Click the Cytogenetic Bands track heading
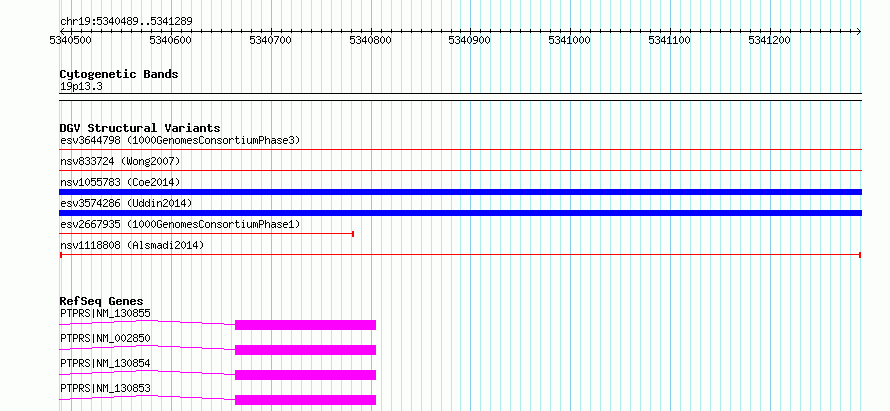This screenshot has height=411, width=890. point(119,74)
